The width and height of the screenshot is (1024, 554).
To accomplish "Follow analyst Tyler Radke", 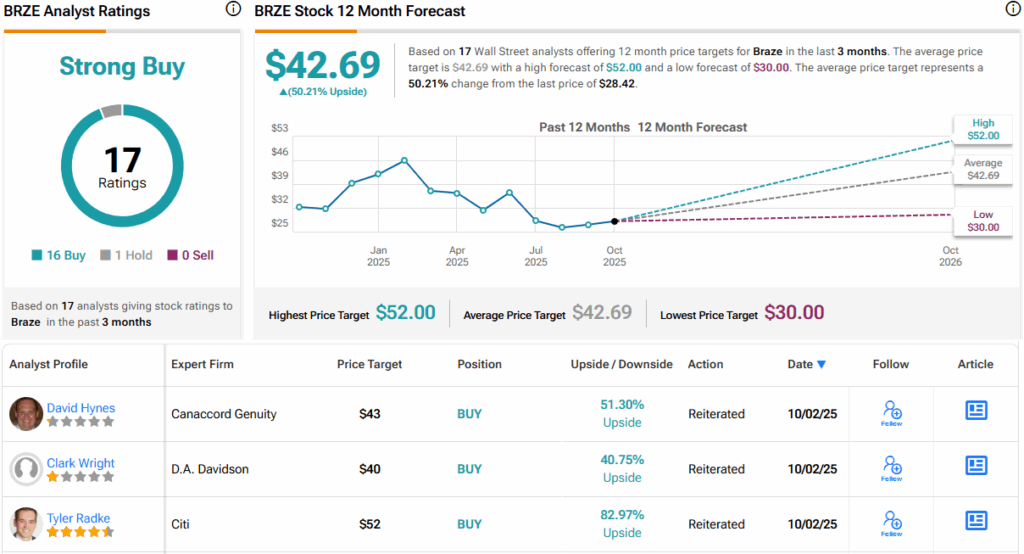I will (891, 523).
